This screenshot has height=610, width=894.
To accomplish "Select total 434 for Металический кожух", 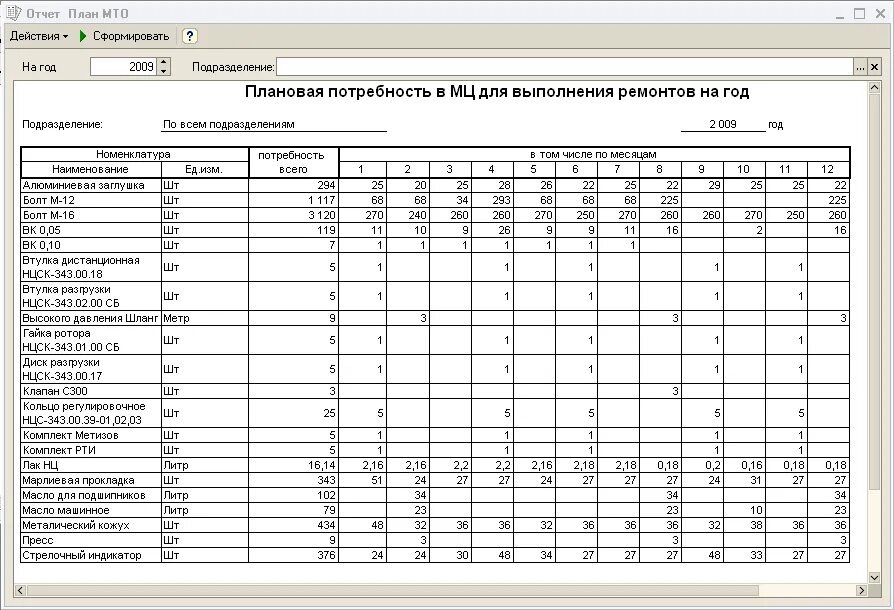I will 293,525.
